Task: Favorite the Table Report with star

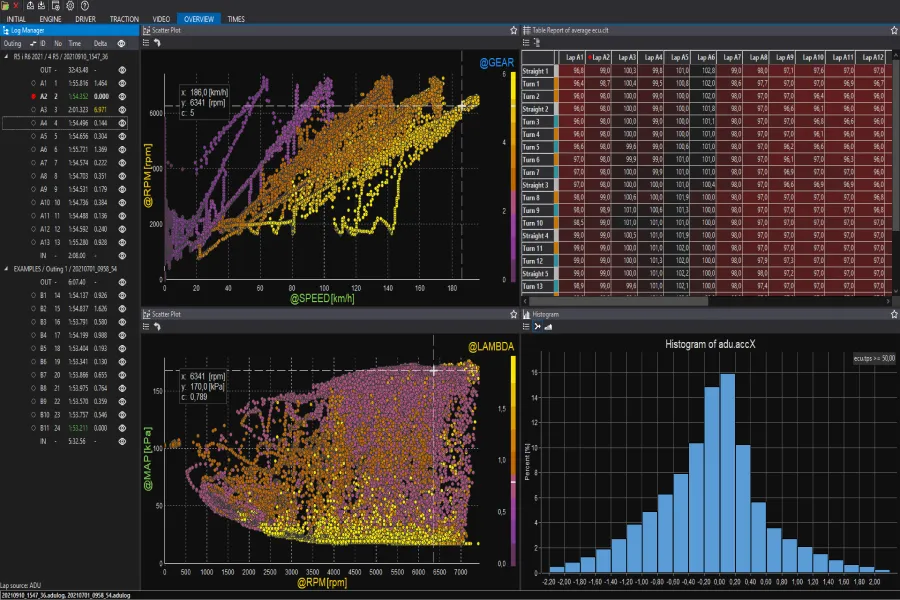Action: [894, 30]
